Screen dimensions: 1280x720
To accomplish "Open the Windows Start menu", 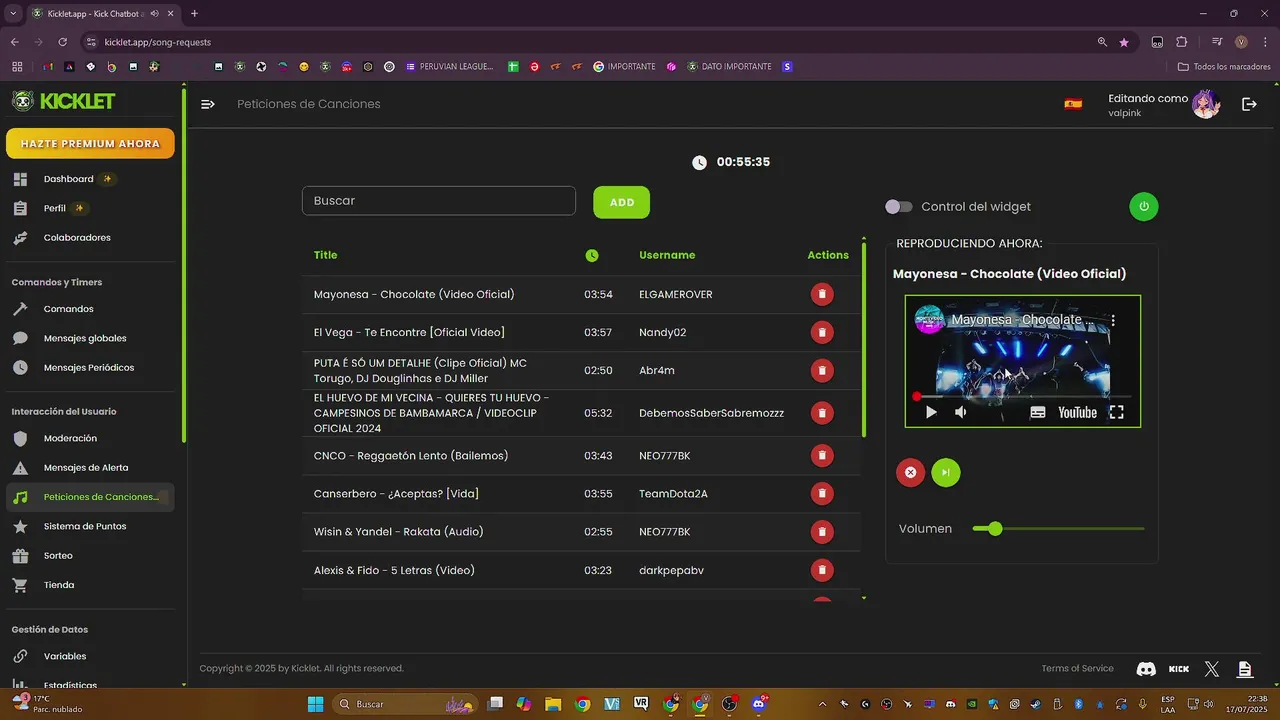I will coord(315,704).
